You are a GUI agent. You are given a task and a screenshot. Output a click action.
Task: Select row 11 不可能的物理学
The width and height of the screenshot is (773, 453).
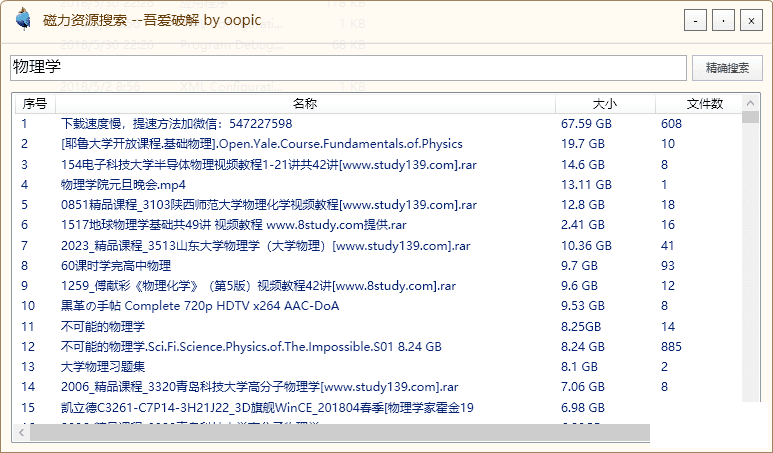tap(103, 326)
